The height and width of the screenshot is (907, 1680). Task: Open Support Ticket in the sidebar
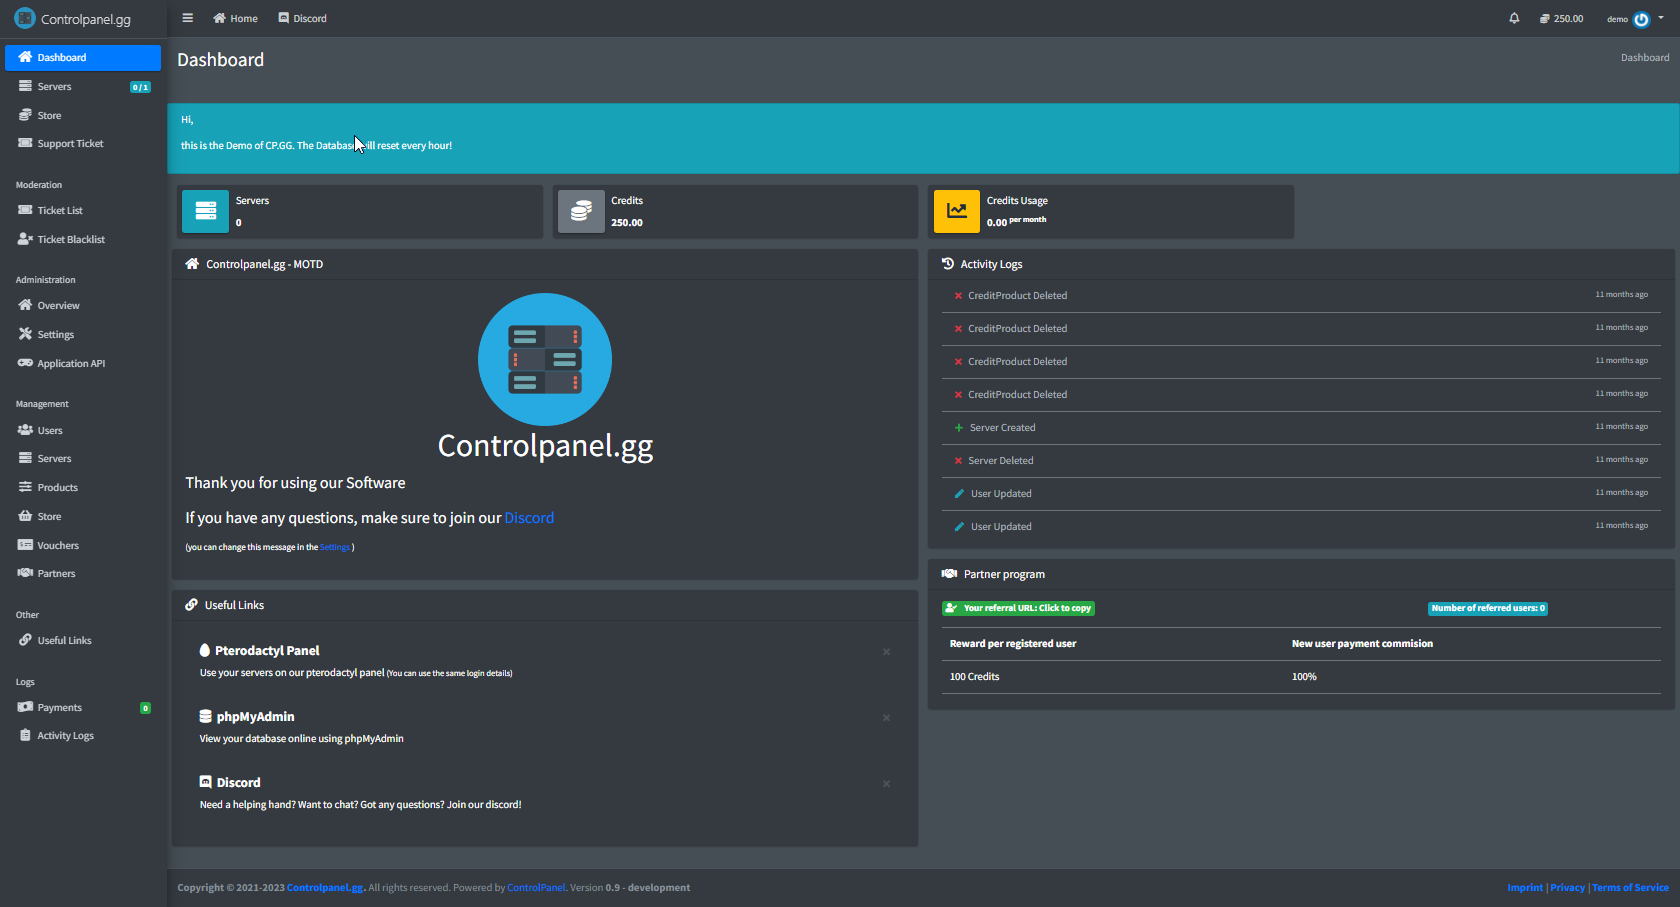coord(70,144)
